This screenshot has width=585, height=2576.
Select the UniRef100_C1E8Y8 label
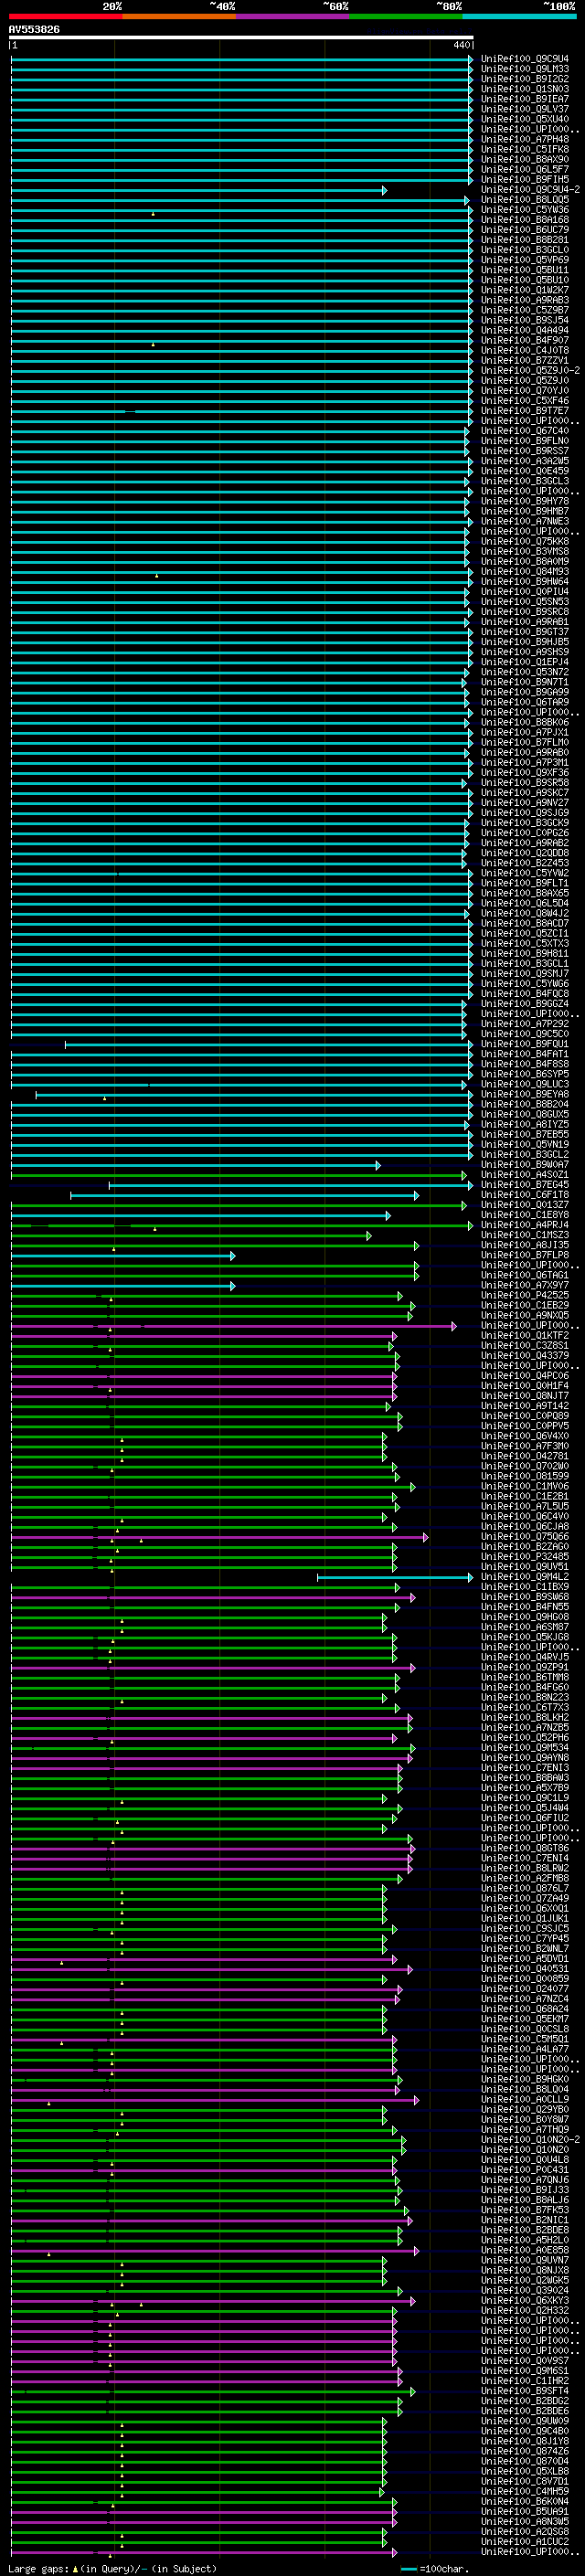[x=525, y=1215]
